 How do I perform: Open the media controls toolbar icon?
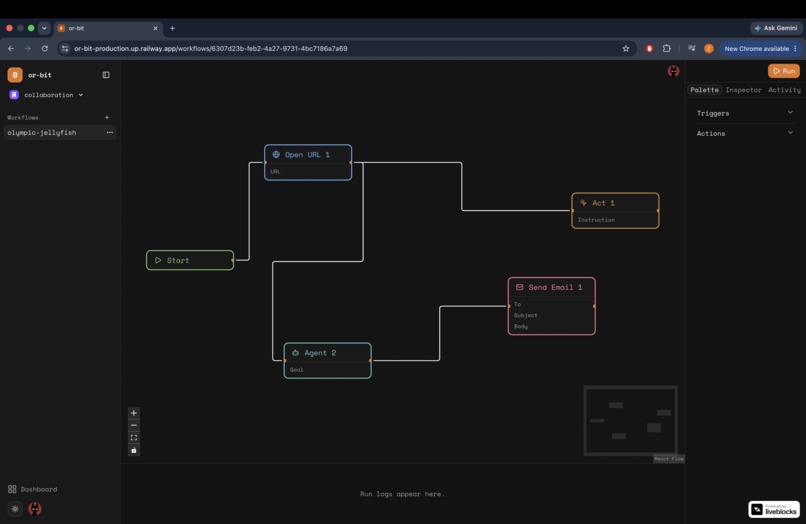point(692,48)
